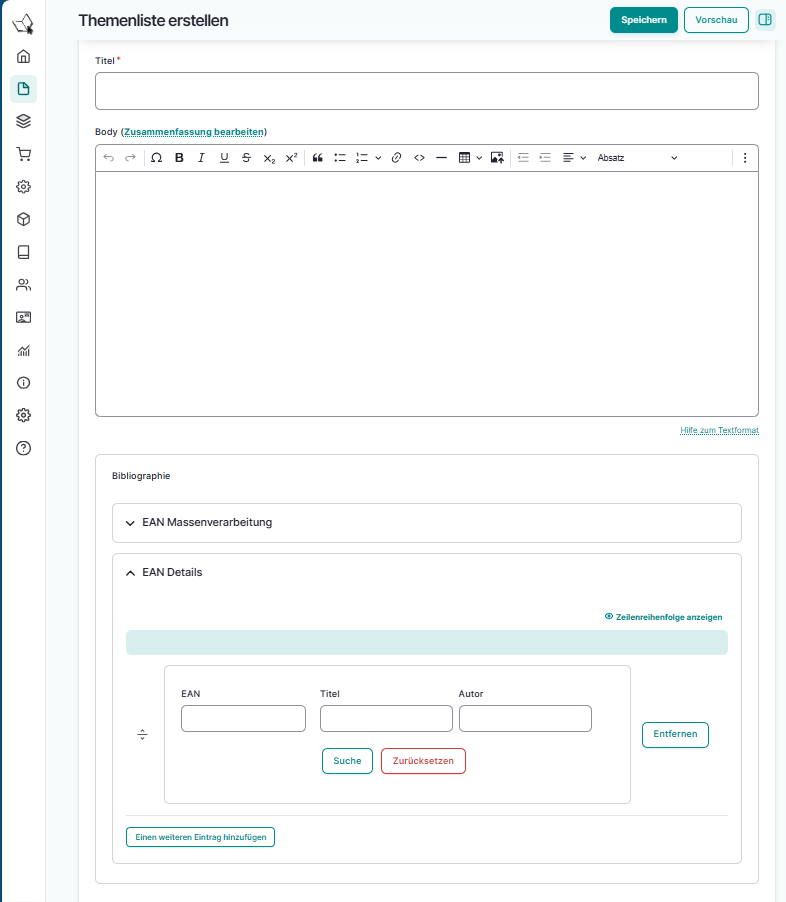Click the statistics chart icon in sidebar

point(24,350)
